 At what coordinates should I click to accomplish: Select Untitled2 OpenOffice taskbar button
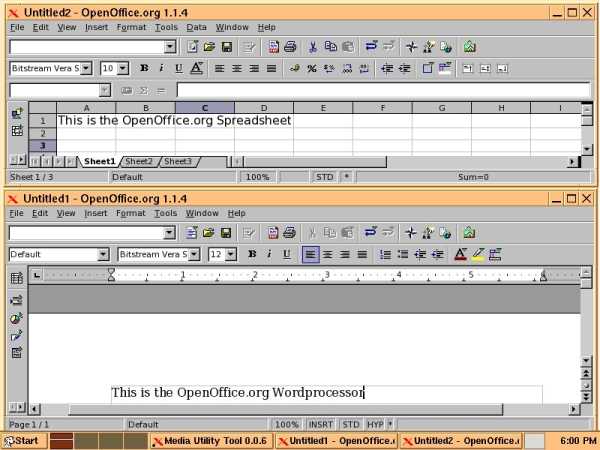pos(461,441)
